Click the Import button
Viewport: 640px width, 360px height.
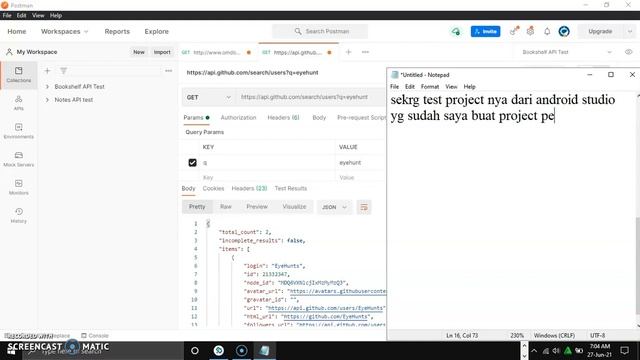(x=162, y=52)
